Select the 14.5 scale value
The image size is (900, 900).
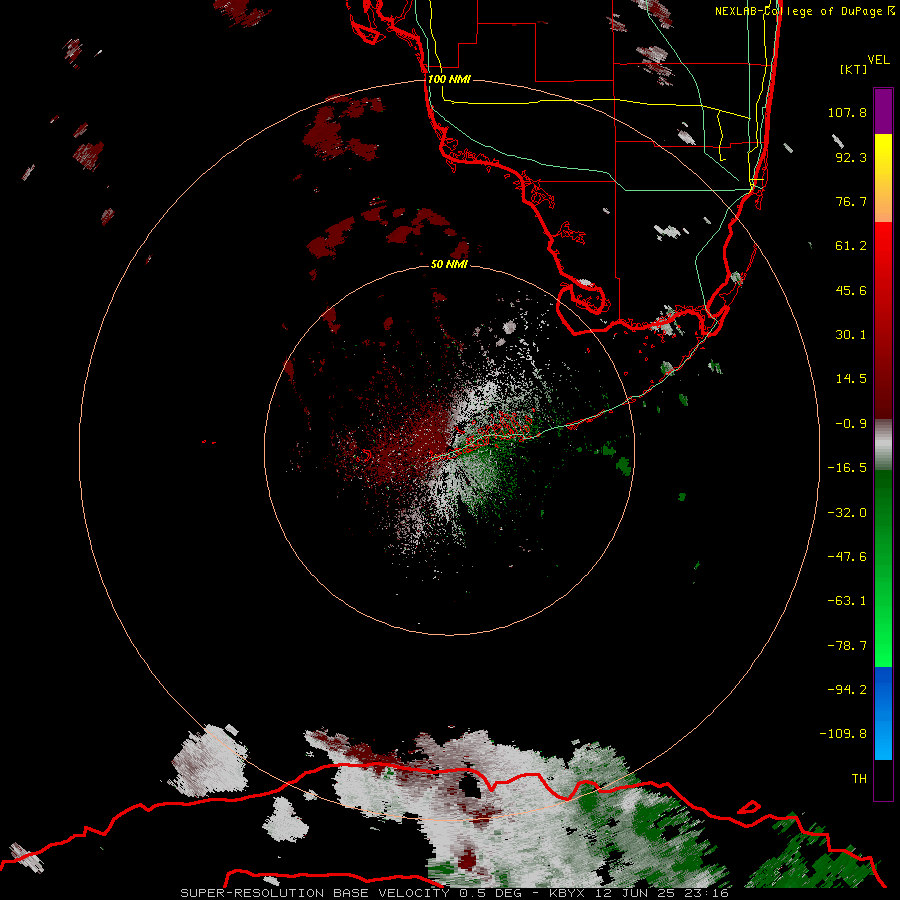851,379
